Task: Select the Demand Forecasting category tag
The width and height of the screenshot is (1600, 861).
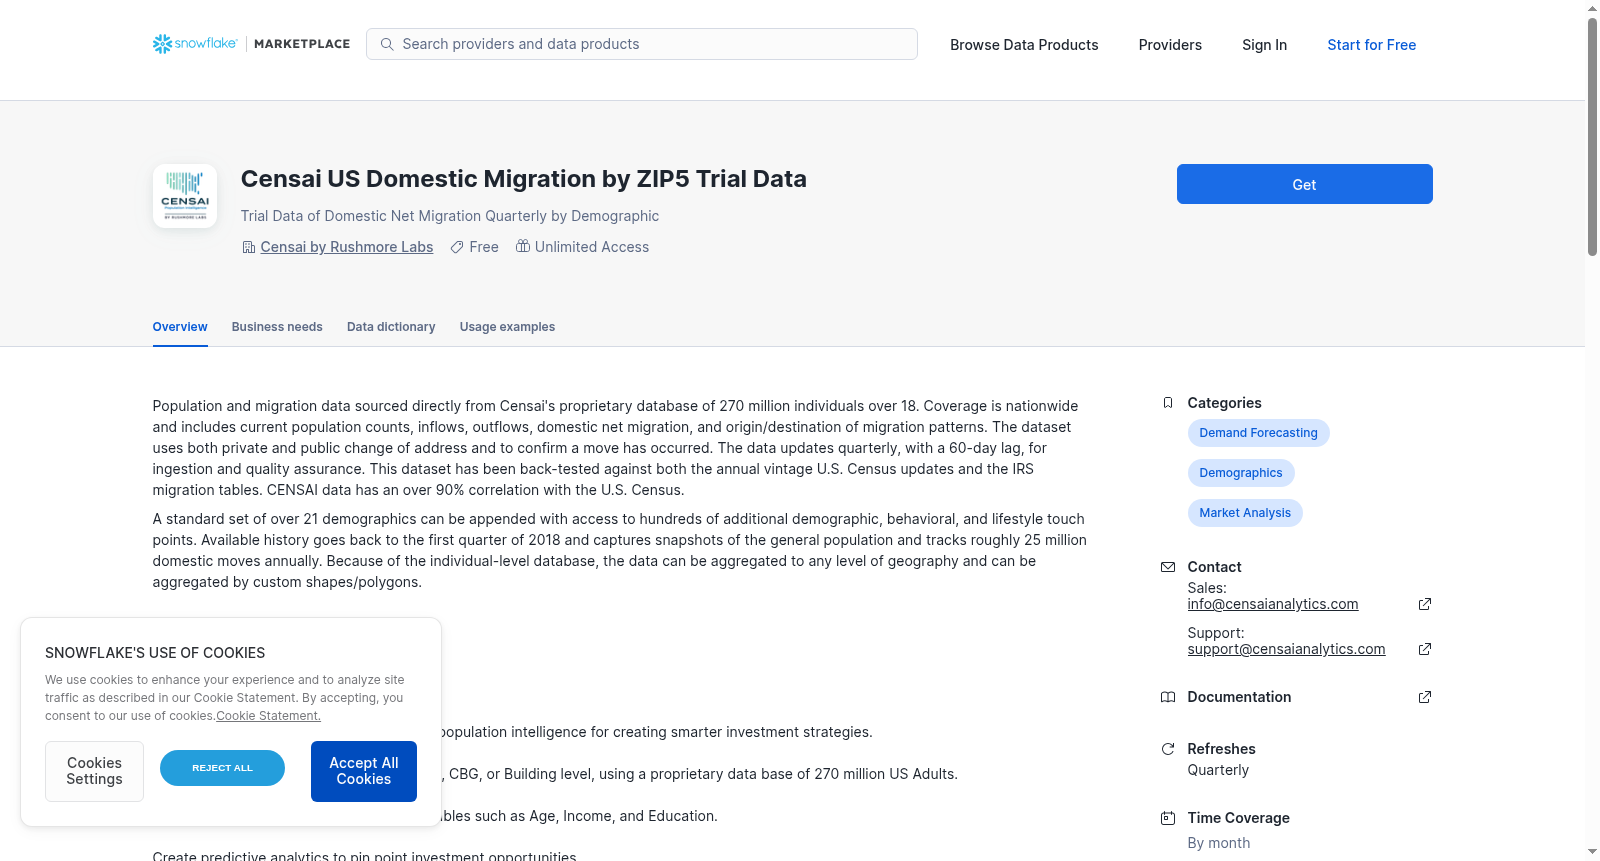Action: pos(1258,433)
